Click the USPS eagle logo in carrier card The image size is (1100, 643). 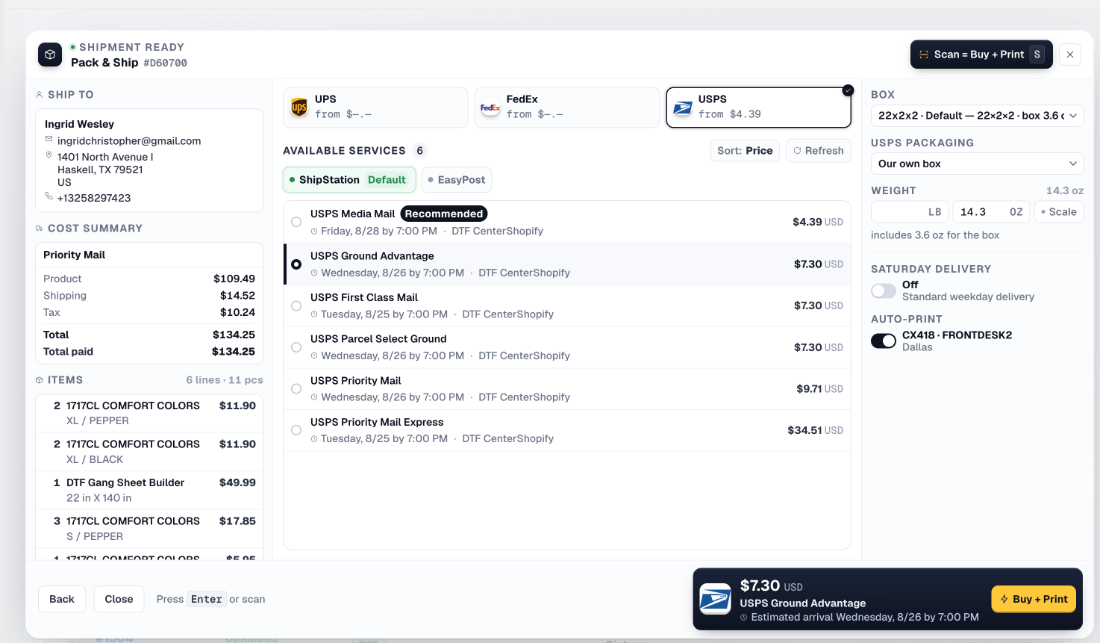(682, 107)
